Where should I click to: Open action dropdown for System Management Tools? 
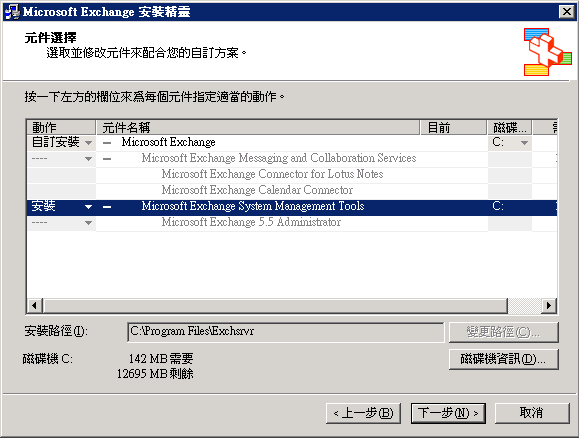(88, 207)
